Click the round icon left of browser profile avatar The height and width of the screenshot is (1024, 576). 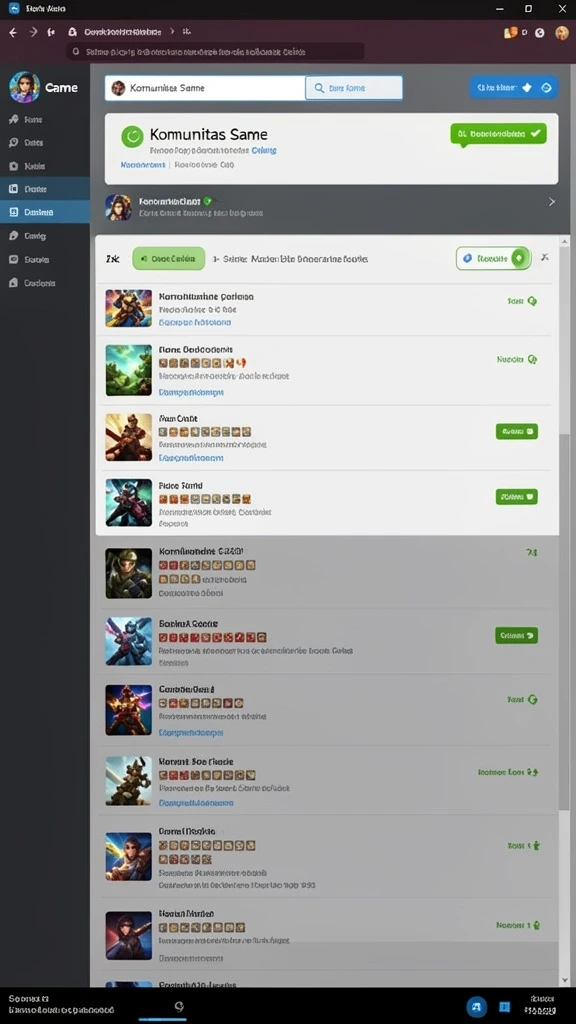click(539, 33)
